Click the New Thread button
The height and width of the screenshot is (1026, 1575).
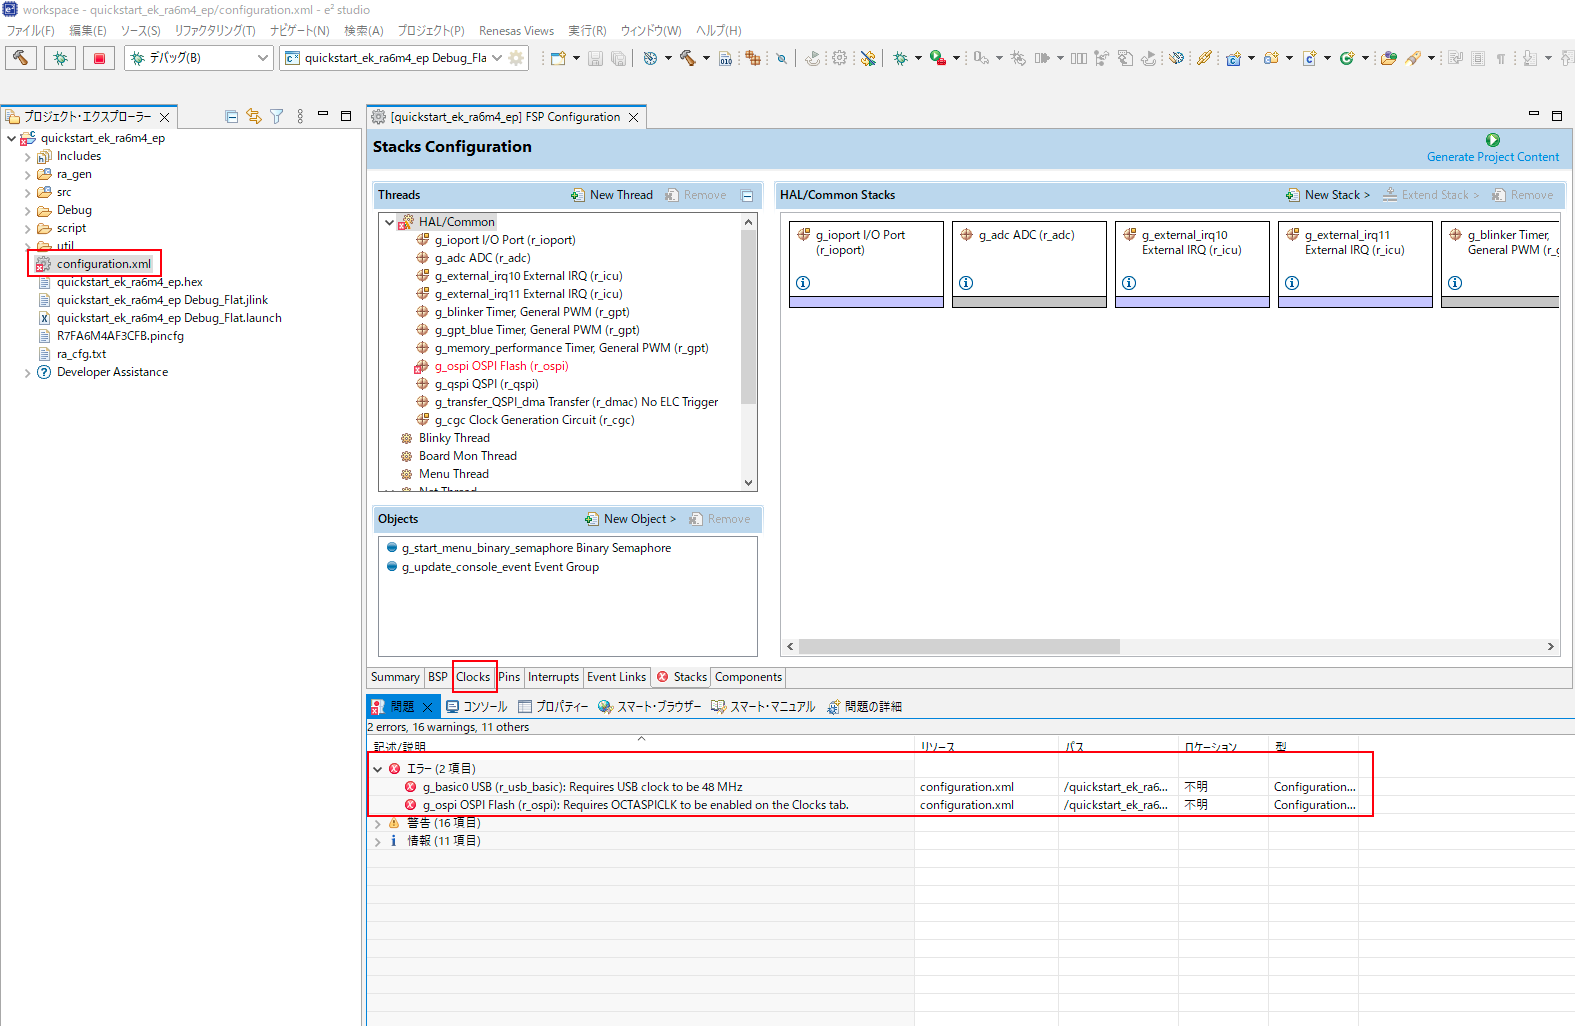(612, 195)
